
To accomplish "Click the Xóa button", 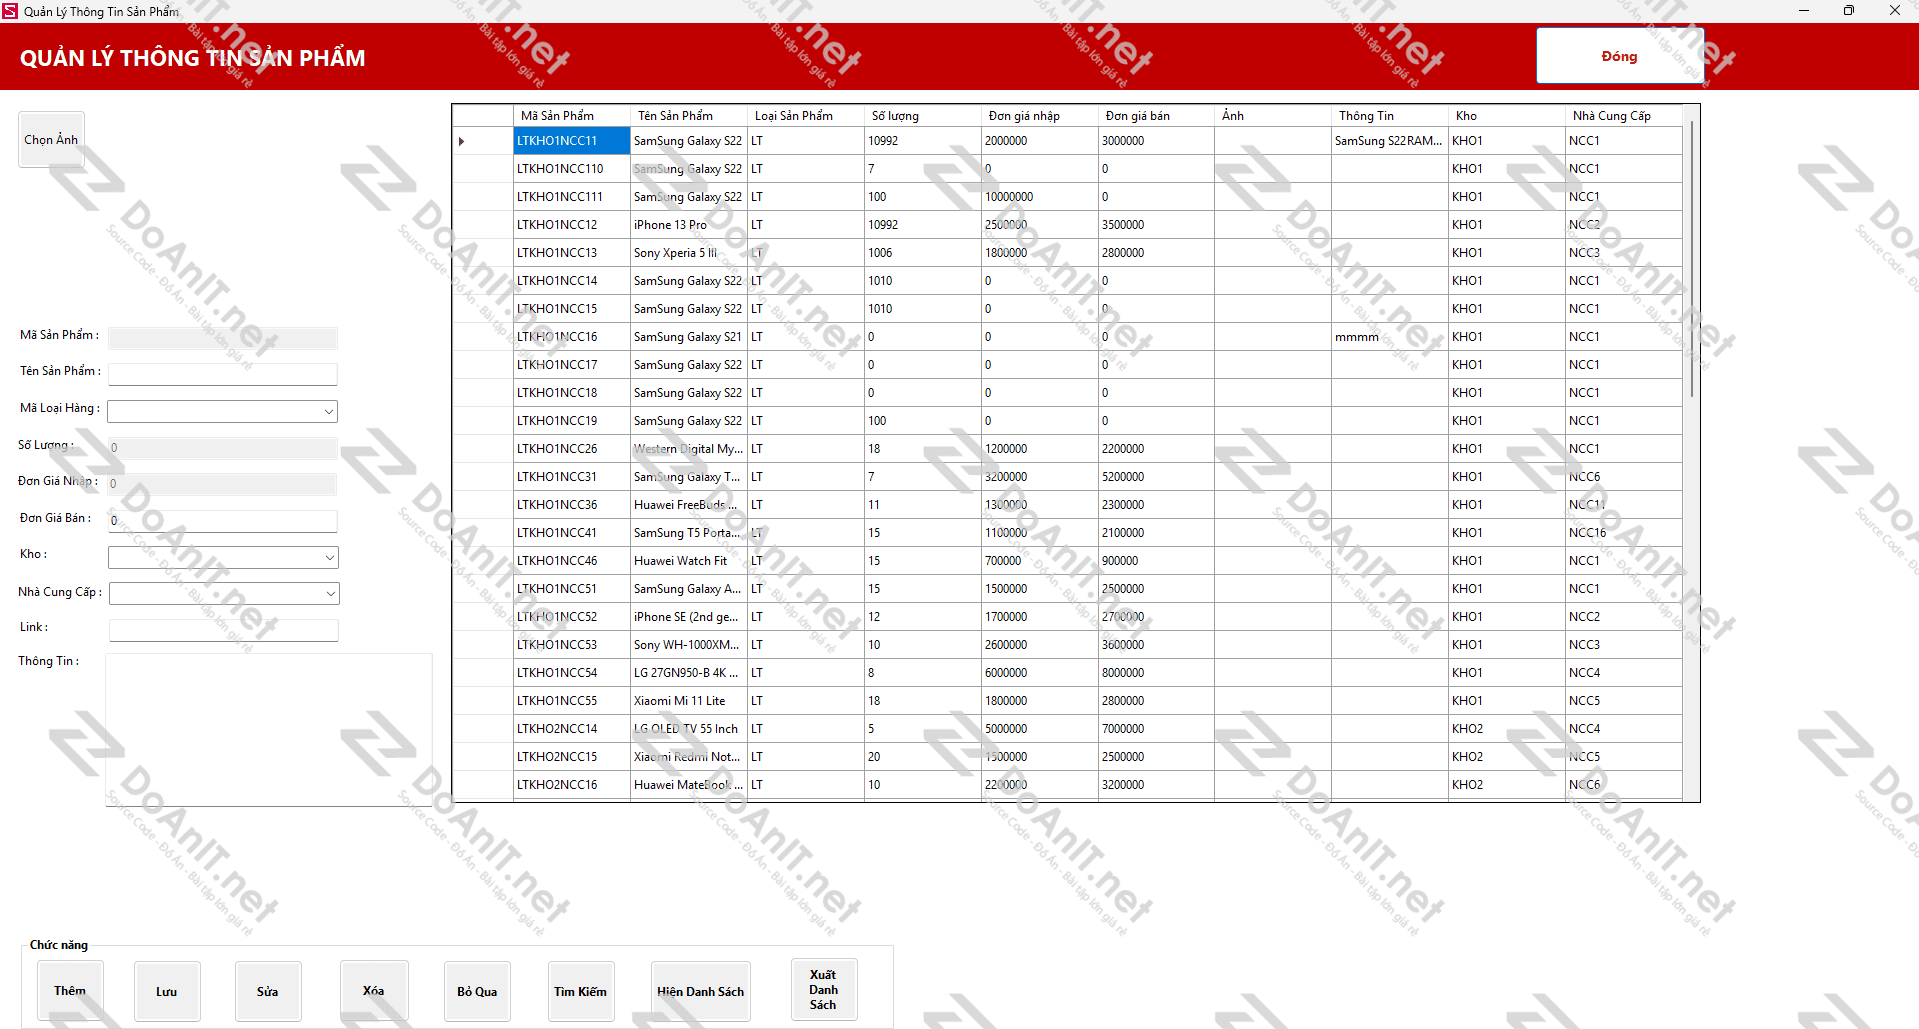I will tap(374, 991).
